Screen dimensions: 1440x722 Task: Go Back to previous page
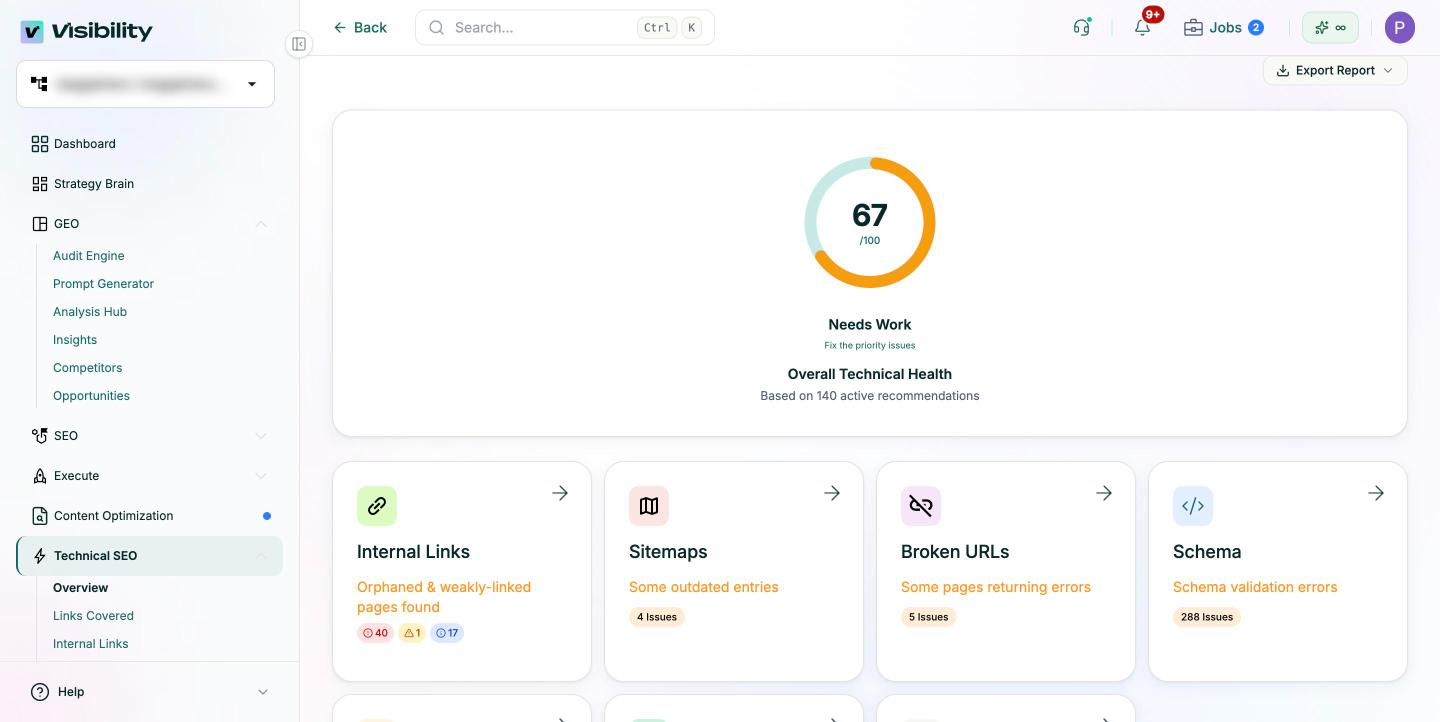[x=360, y=27]
